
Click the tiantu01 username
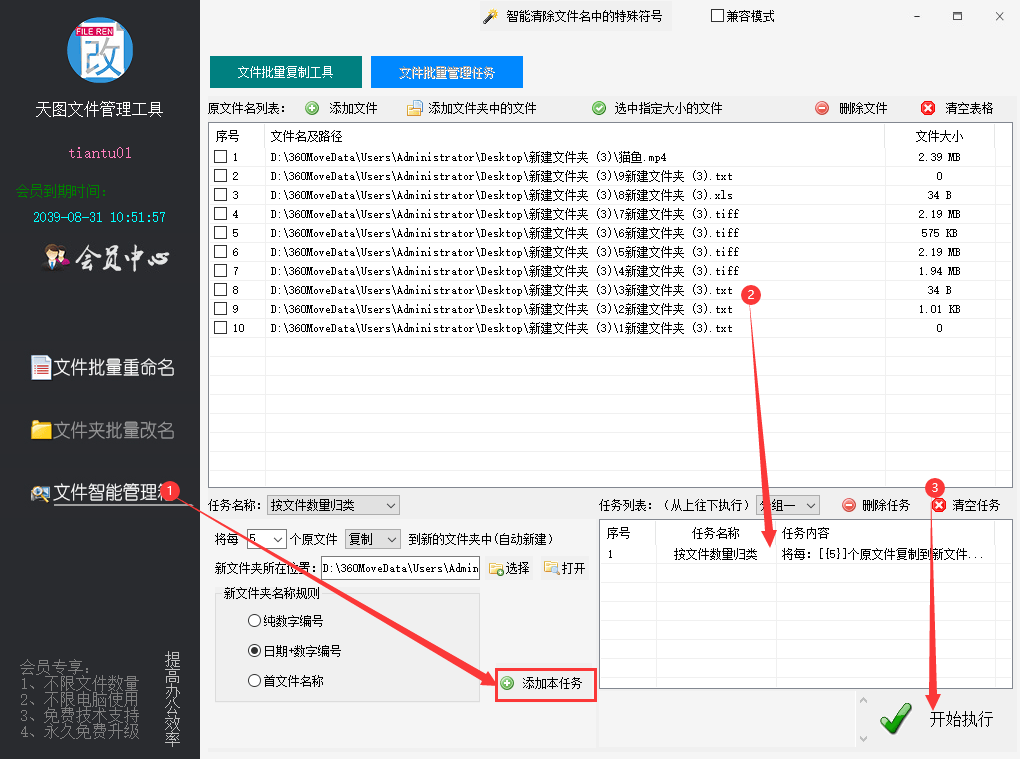coord(100,153)
